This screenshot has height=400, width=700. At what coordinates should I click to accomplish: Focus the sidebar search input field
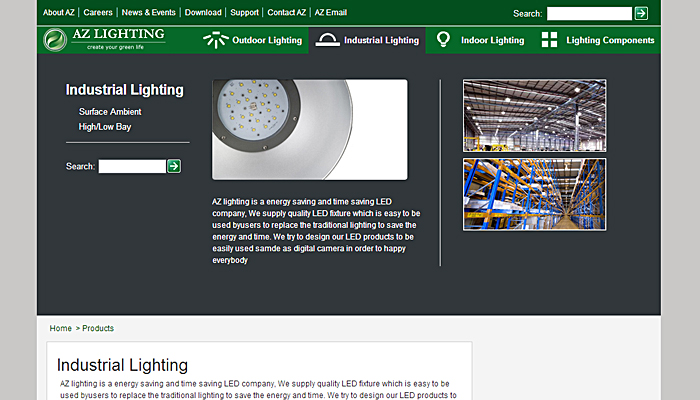[x=132, y=166]
